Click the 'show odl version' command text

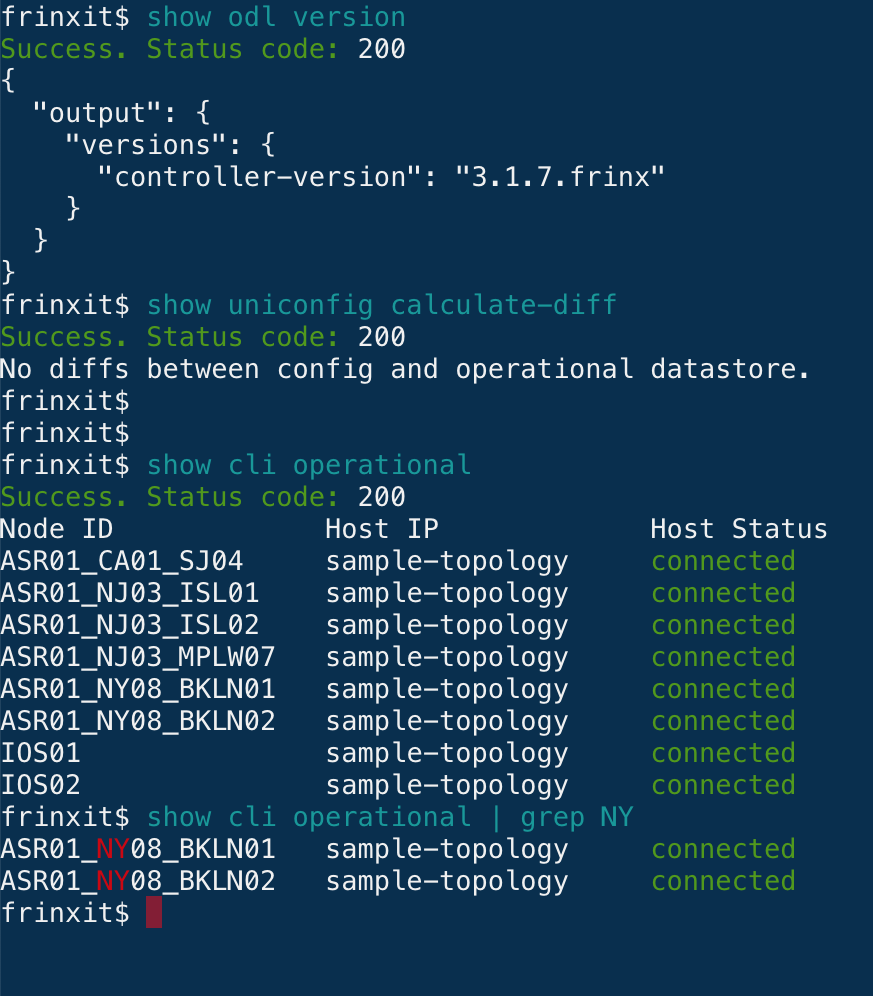[x=276, y=17]
